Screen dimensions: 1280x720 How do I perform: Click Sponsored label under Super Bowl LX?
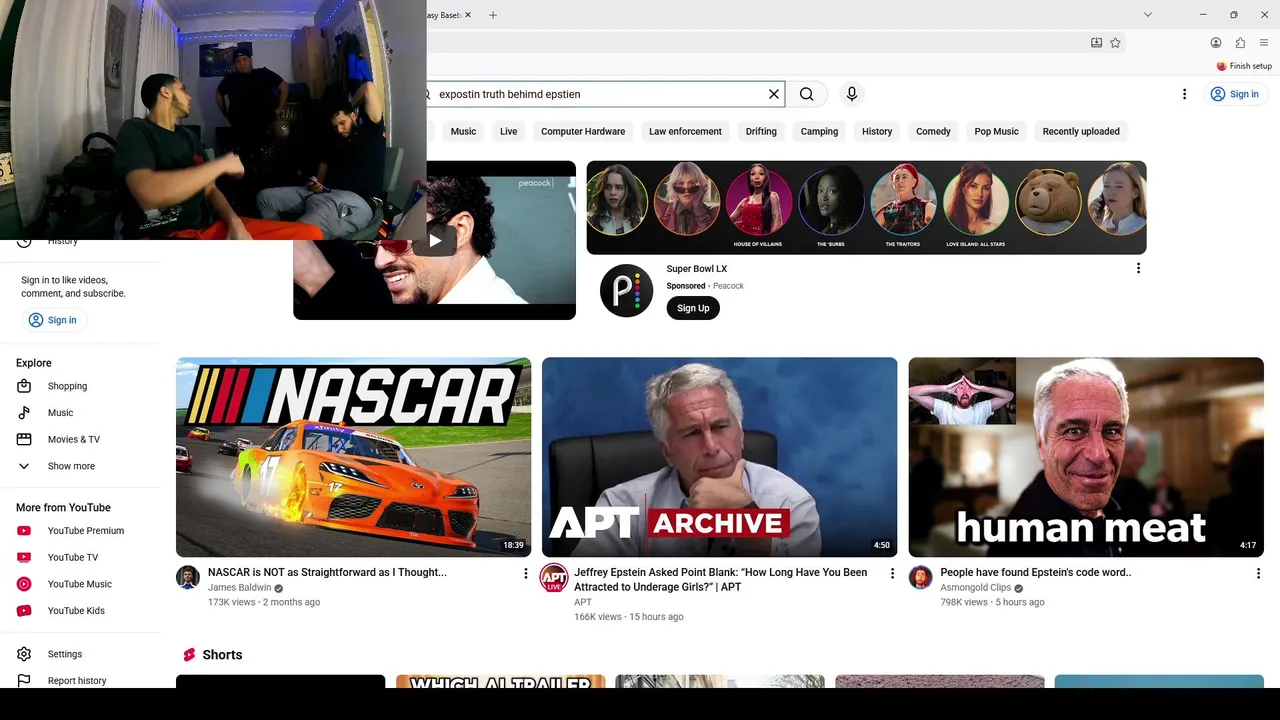686,286
